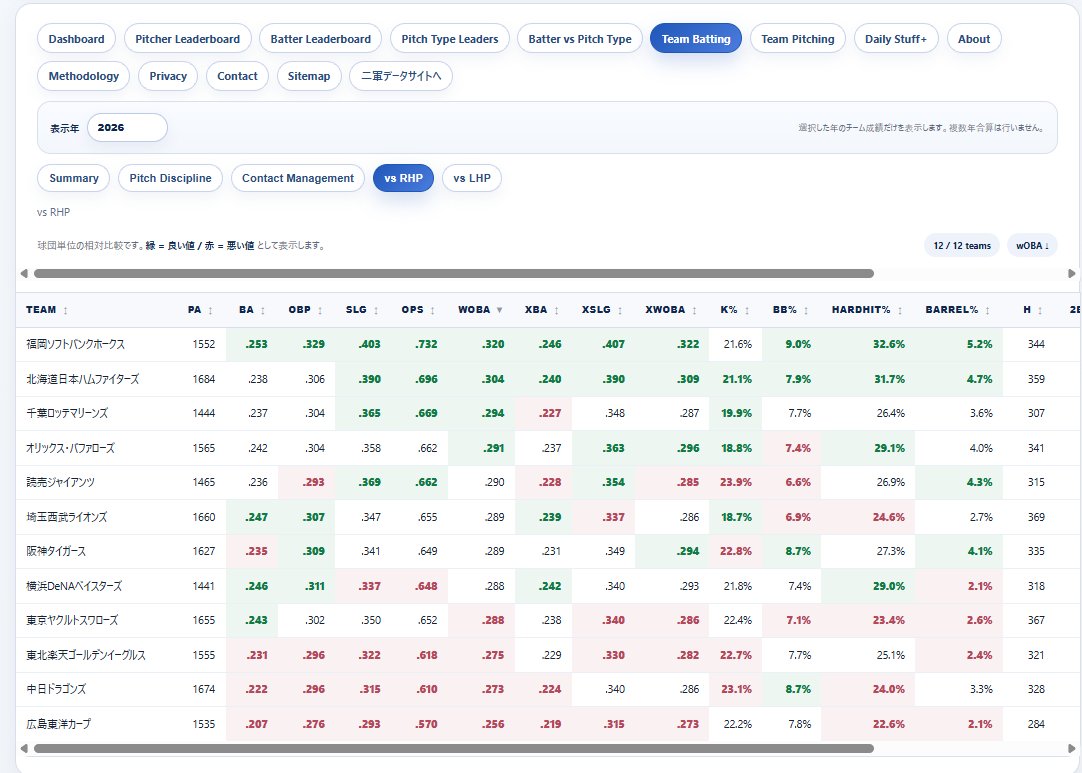Select 埼玉西武ライオンズ team name

[67, 517]
